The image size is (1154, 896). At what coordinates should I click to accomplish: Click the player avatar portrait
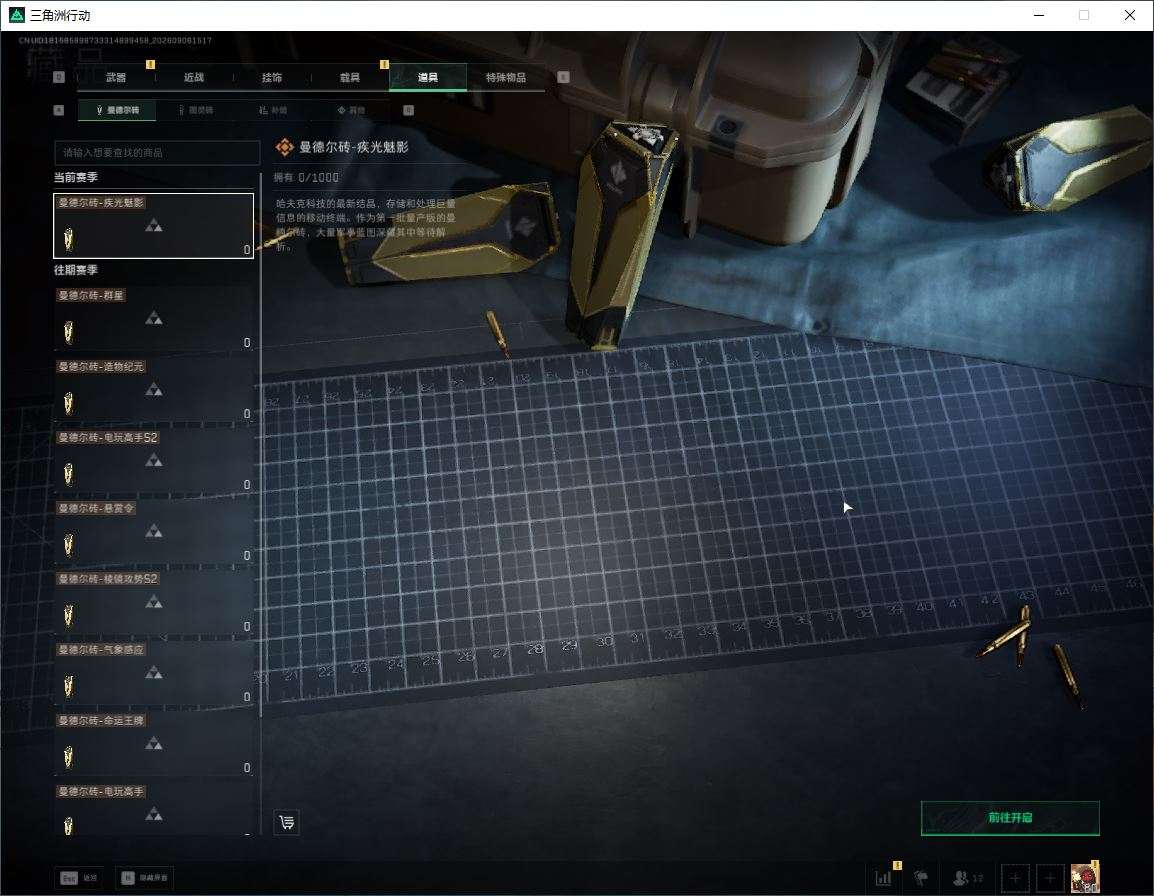pos(1085,878)
